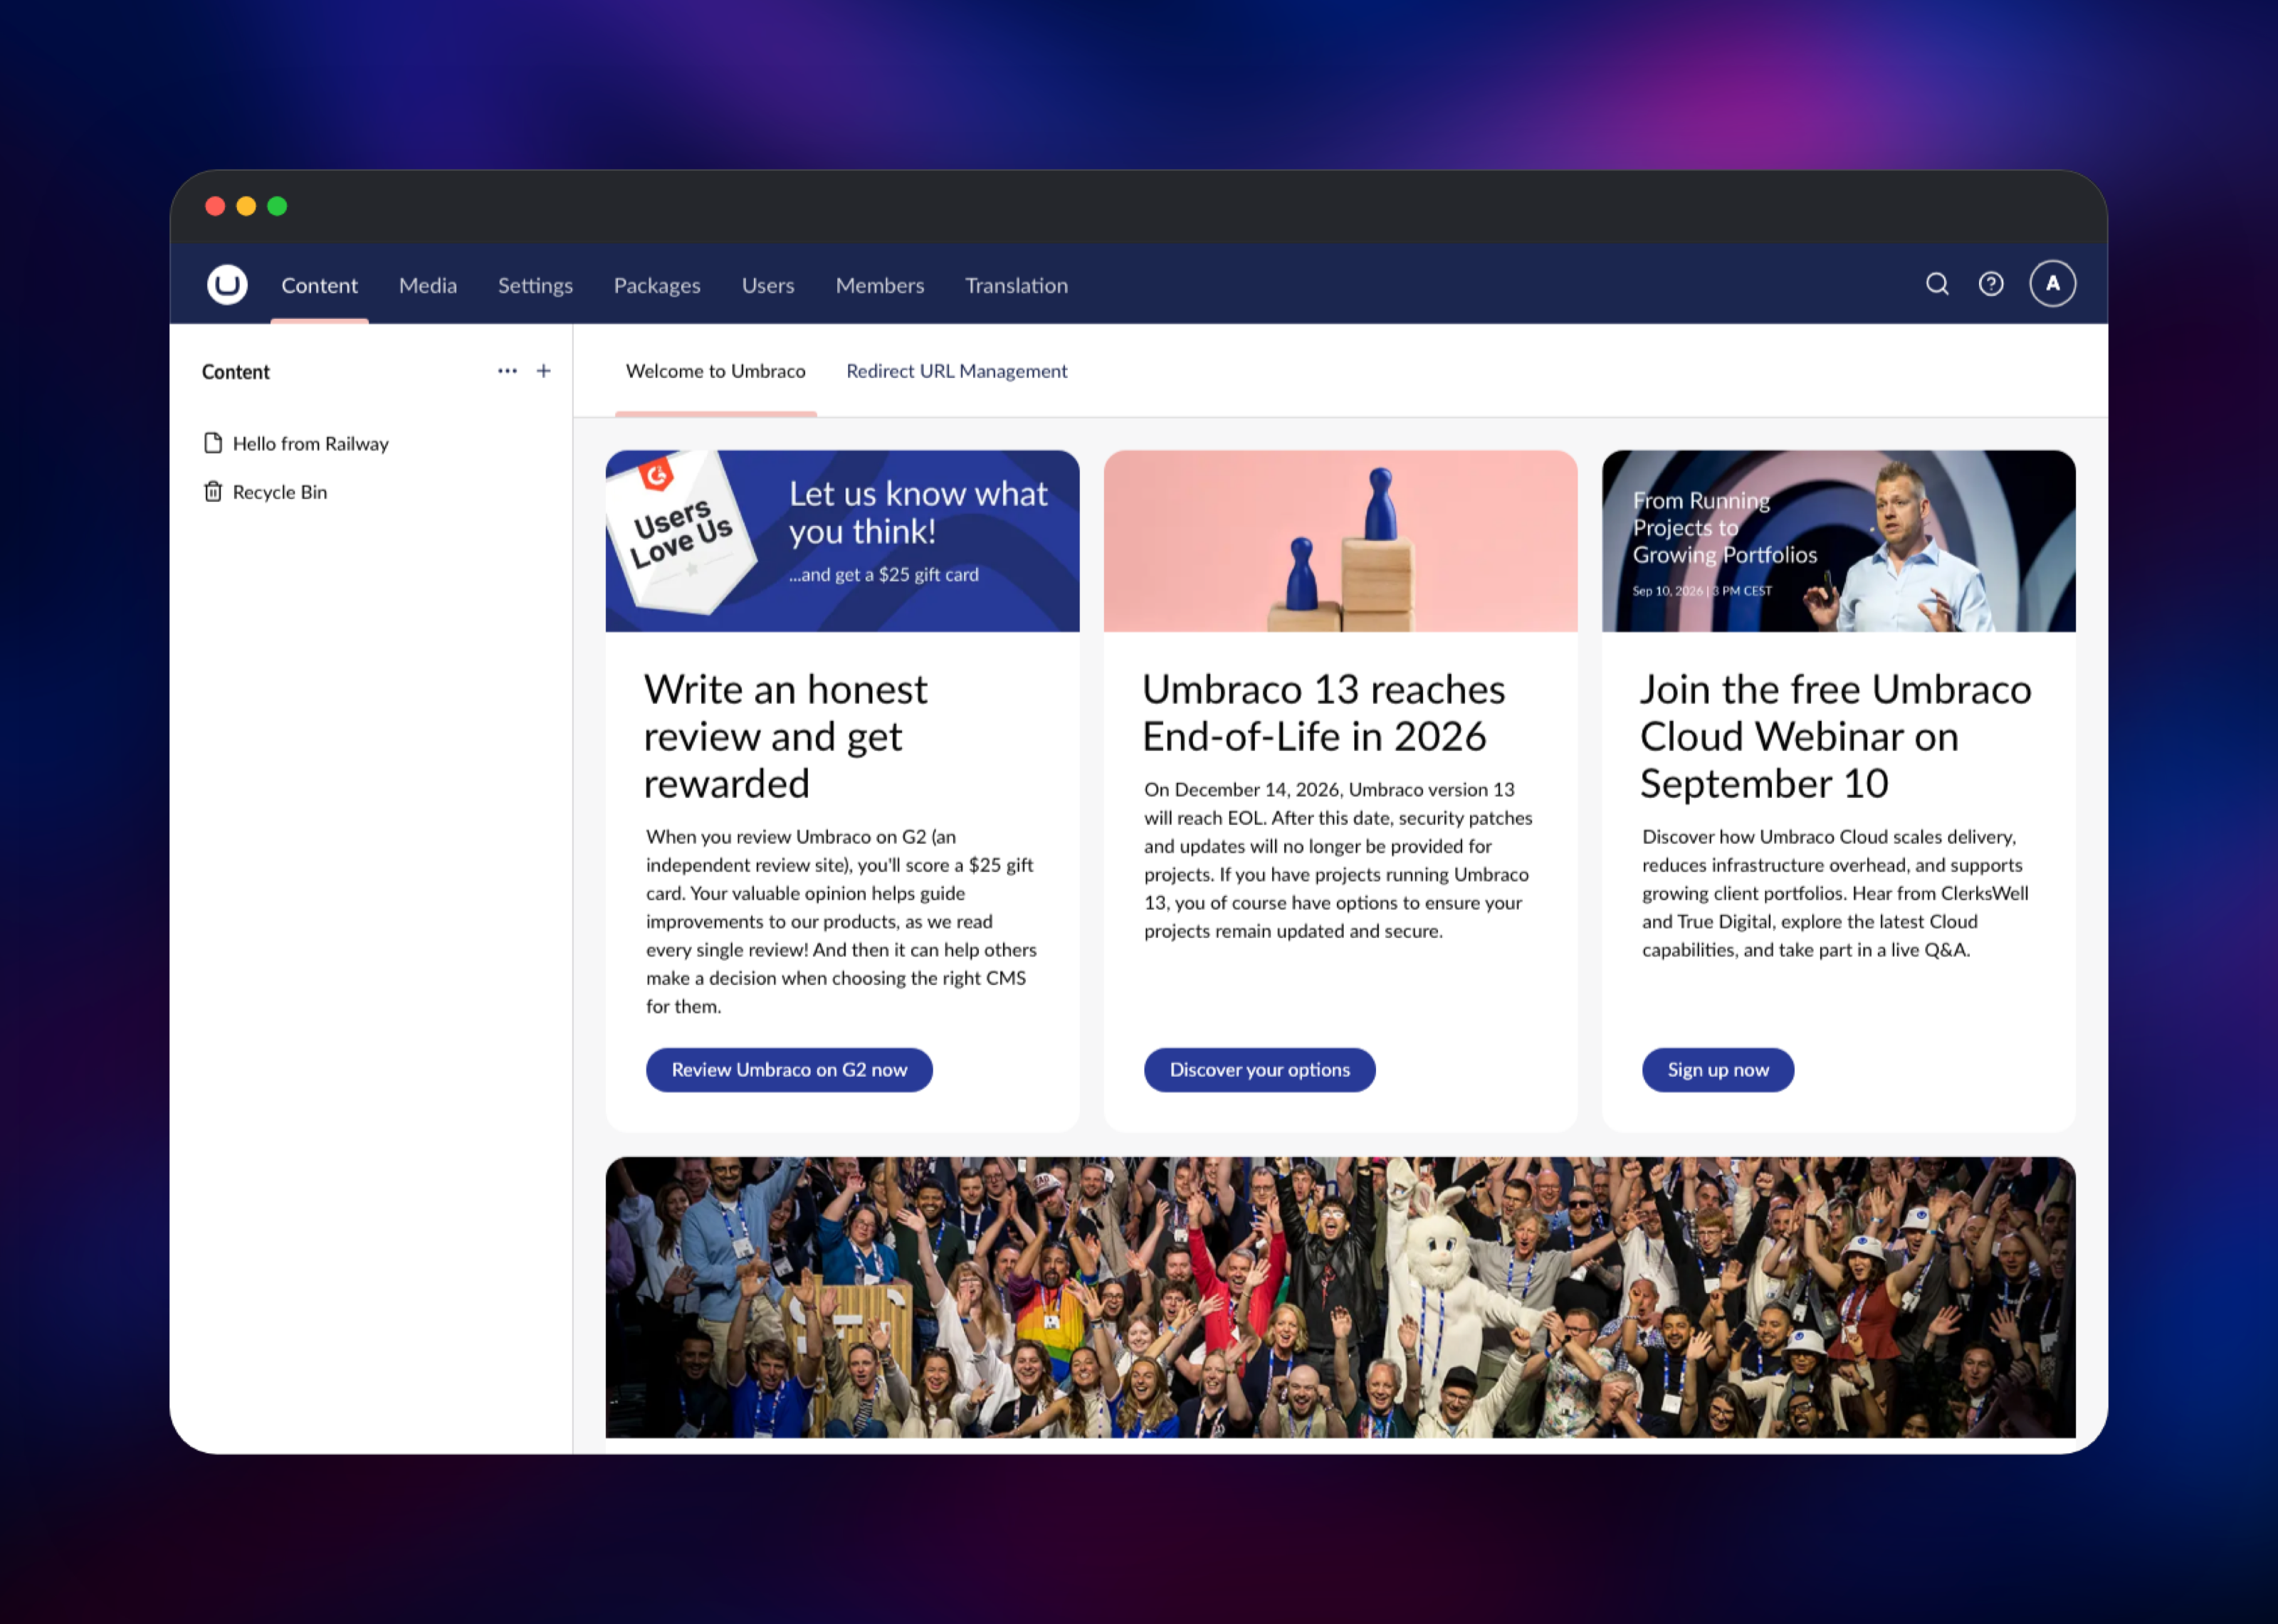Click Review Umbraco on G2 now button
Viewport: 2278px width, 1624px height.
(789, 1070)
